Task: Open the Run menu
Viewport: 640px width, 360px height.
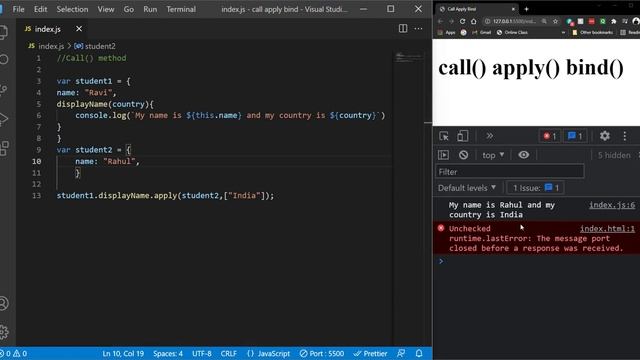Action: pyautogui.click(x=150, y=9)
